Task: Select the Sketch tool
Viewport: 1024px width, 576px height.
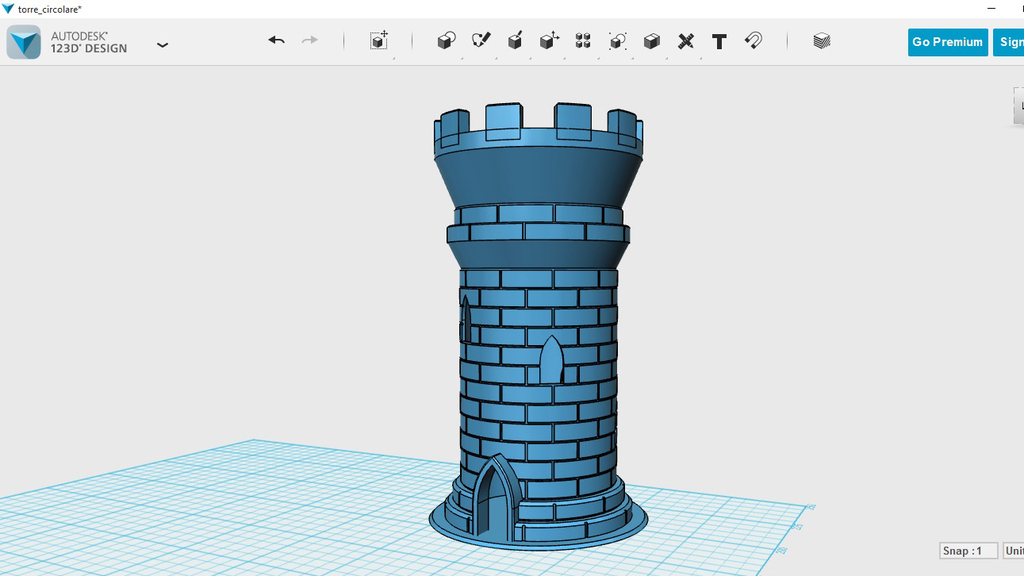Action: pyautogui.click(x=481, y=41)
